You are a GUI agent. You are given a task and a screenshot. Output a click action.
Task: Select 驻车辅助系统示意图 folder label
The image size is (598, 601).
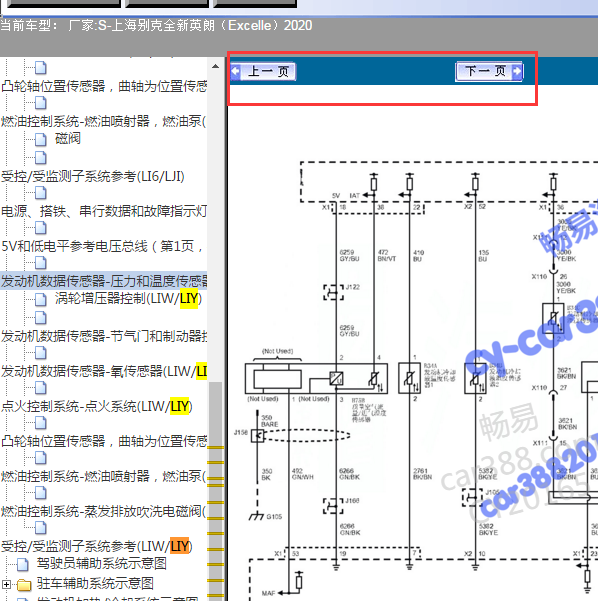tap(95, 584)
